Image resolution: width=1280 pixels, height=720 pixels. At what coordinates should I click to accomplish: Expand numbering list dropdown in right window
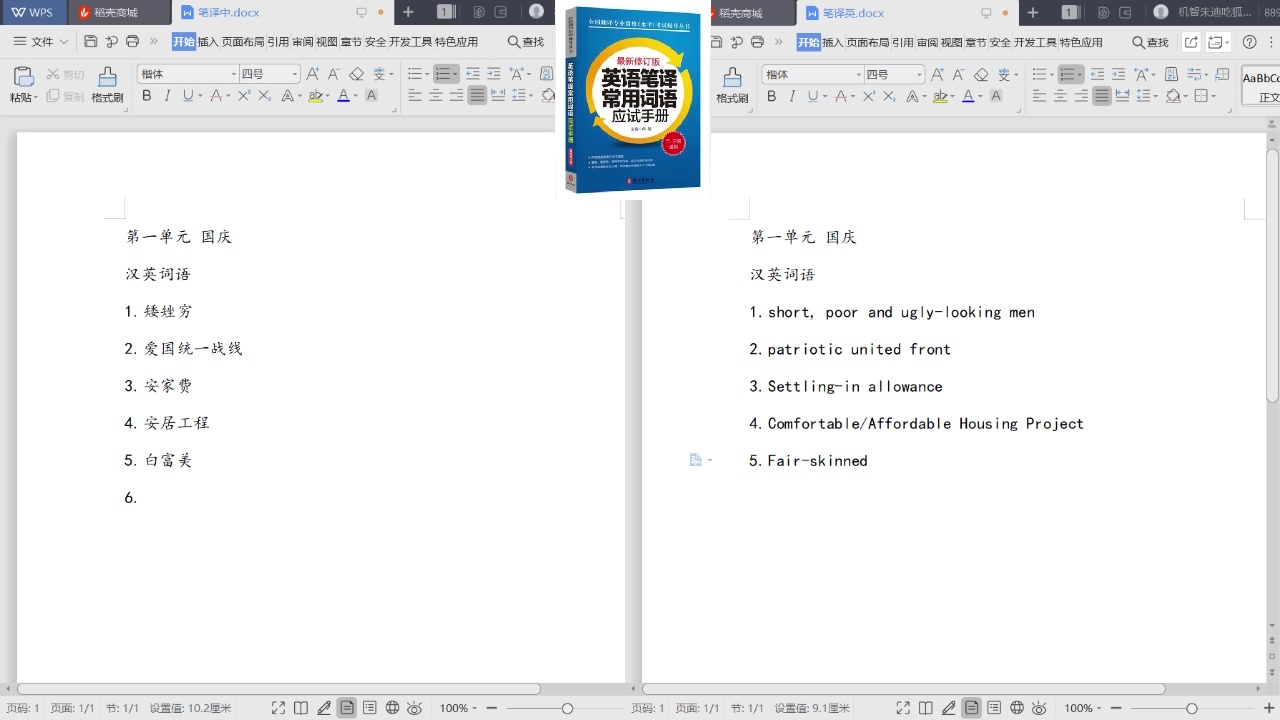pos(1080,74)
